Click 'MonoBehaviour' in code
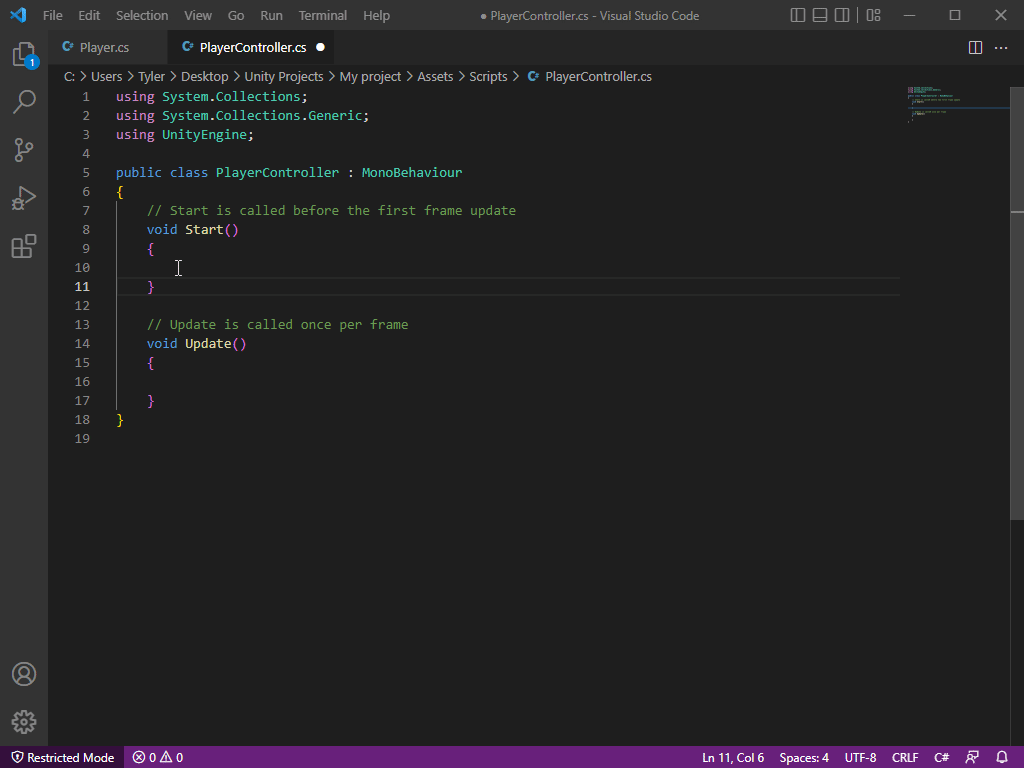Image resolution: width=1024 pixels, height=768 pixels. tap(411, 172)
